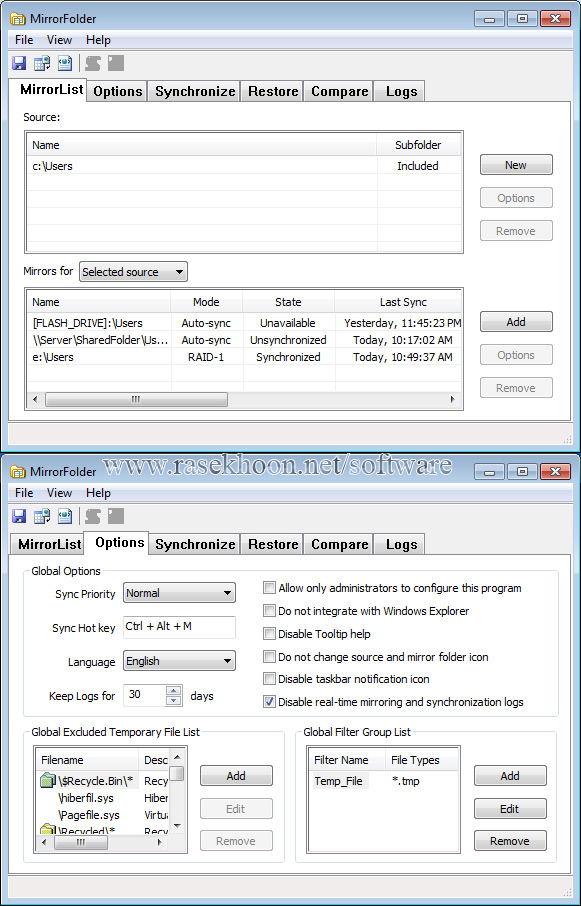Open the Sync Priority dropdown set to Normal

tap(179, 593)
